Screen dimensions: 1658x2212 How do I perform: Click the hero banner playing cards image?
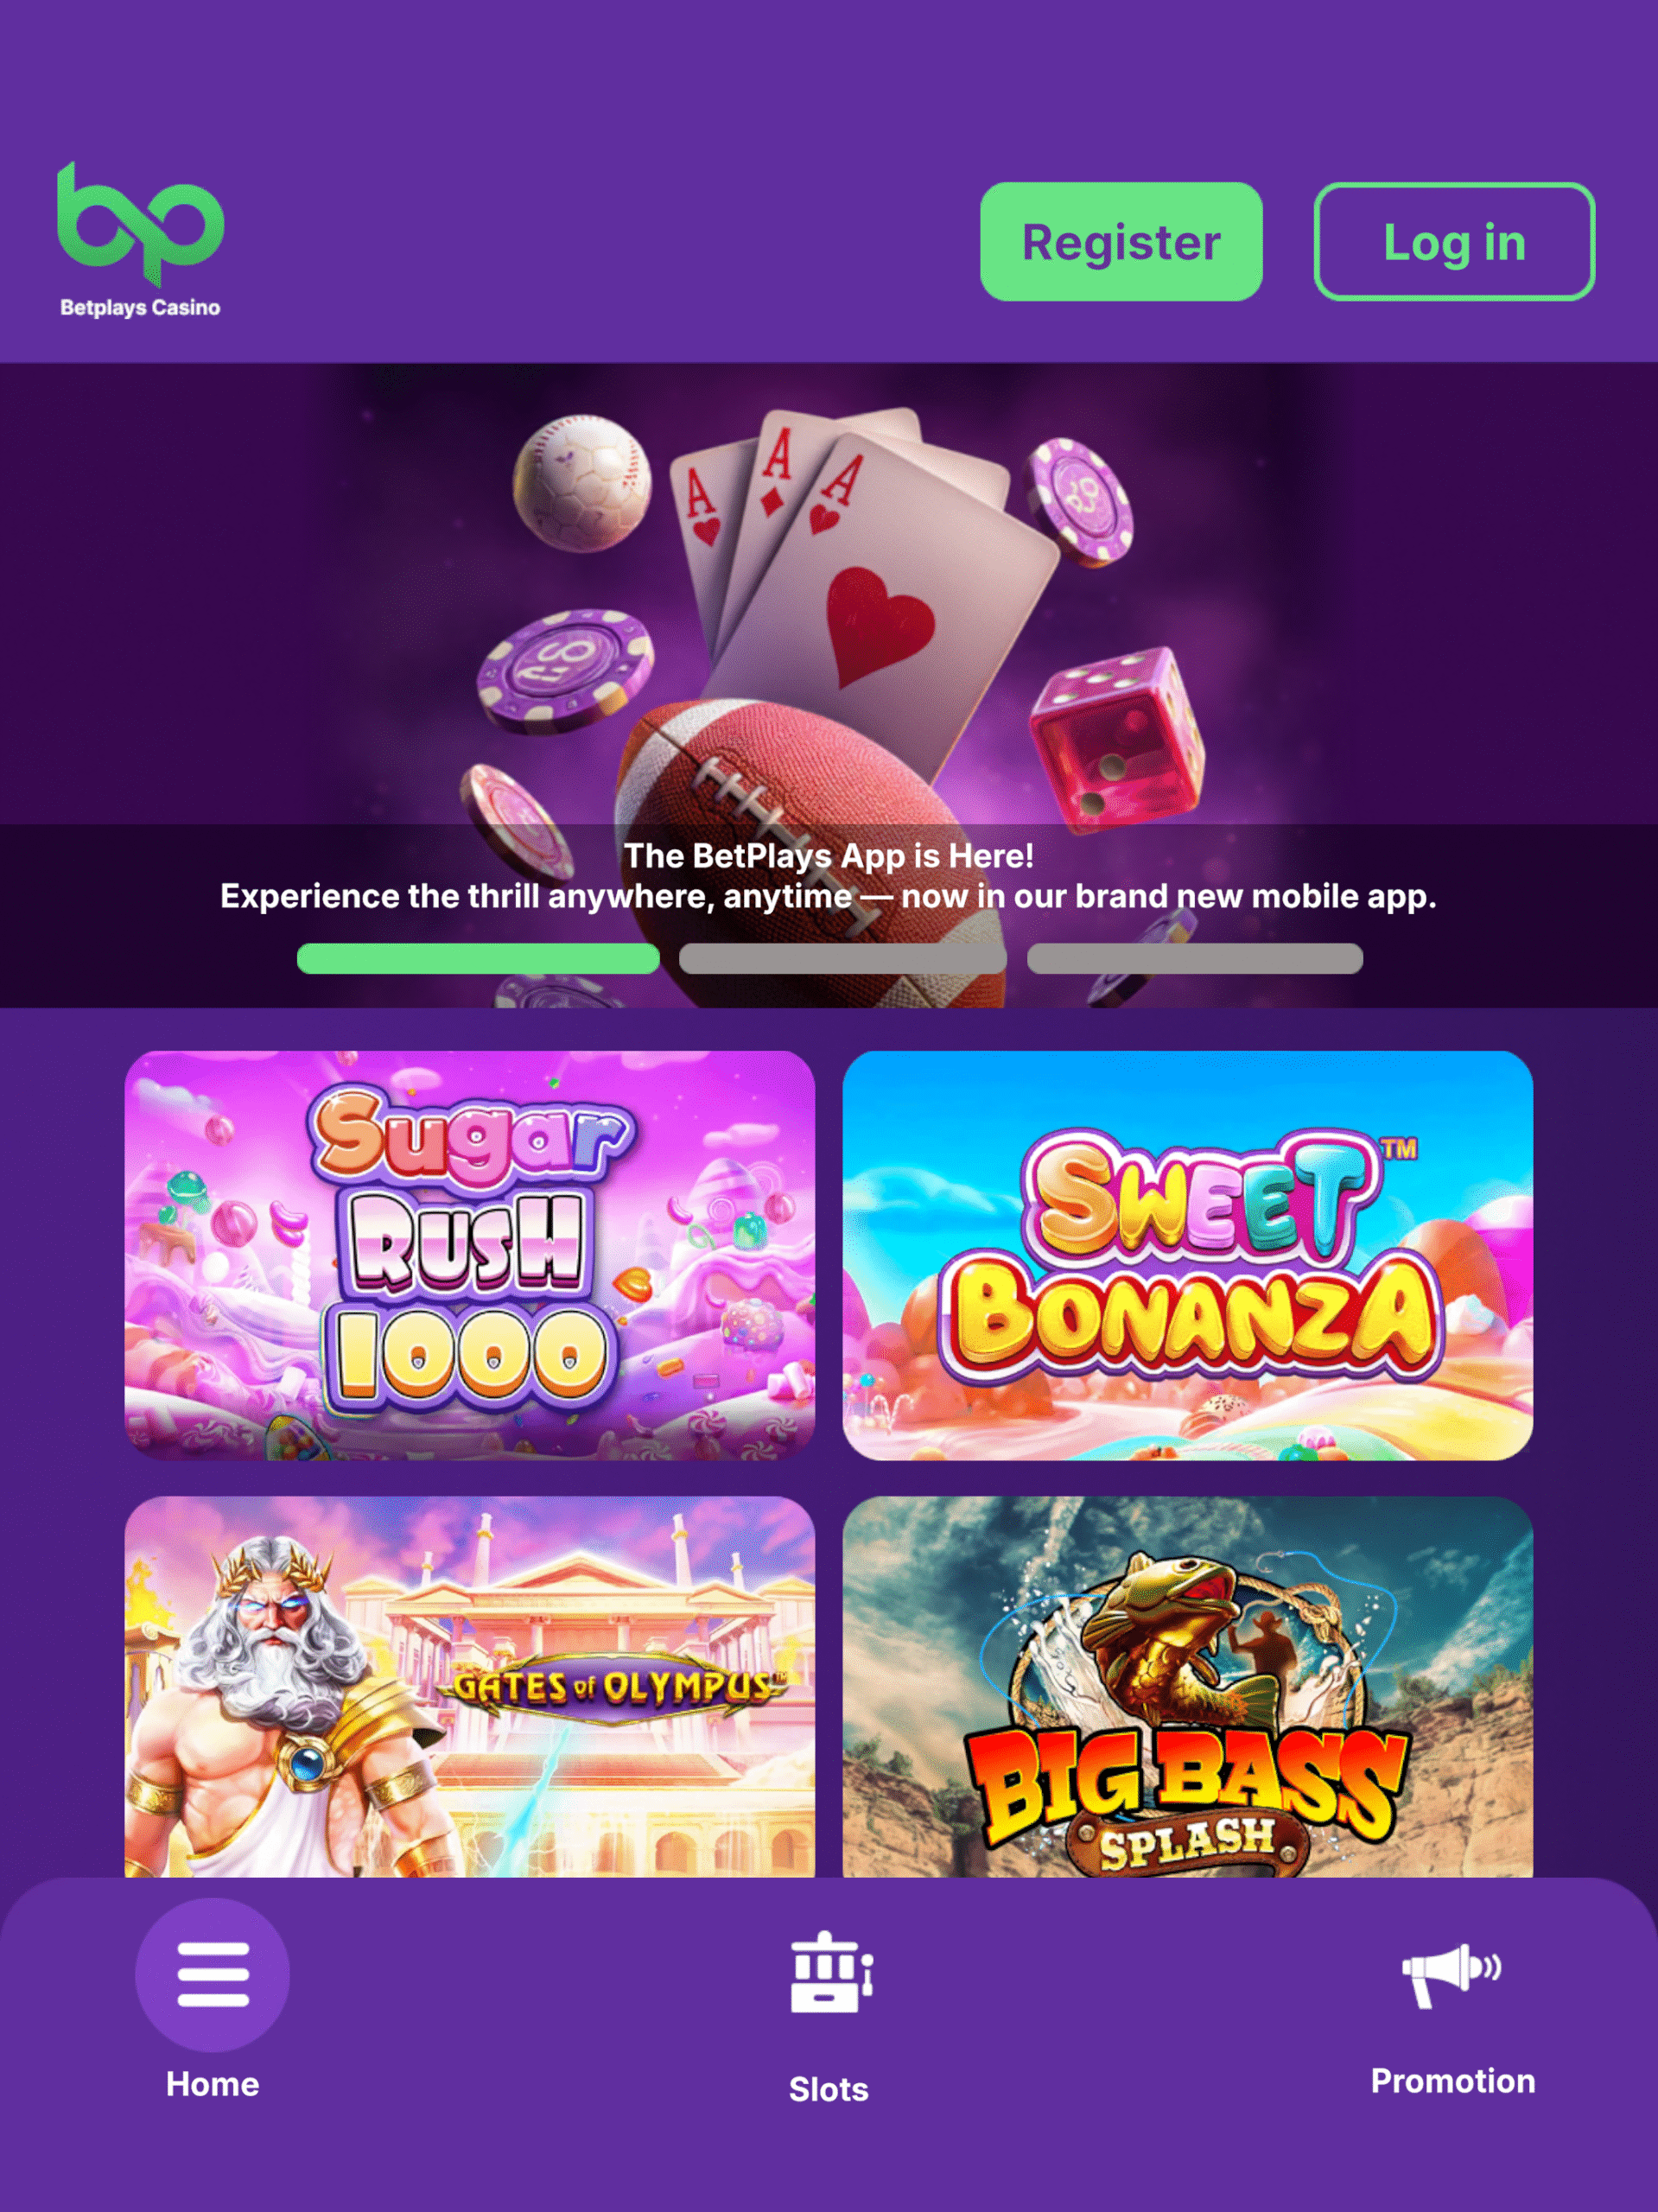pos(860,560)
